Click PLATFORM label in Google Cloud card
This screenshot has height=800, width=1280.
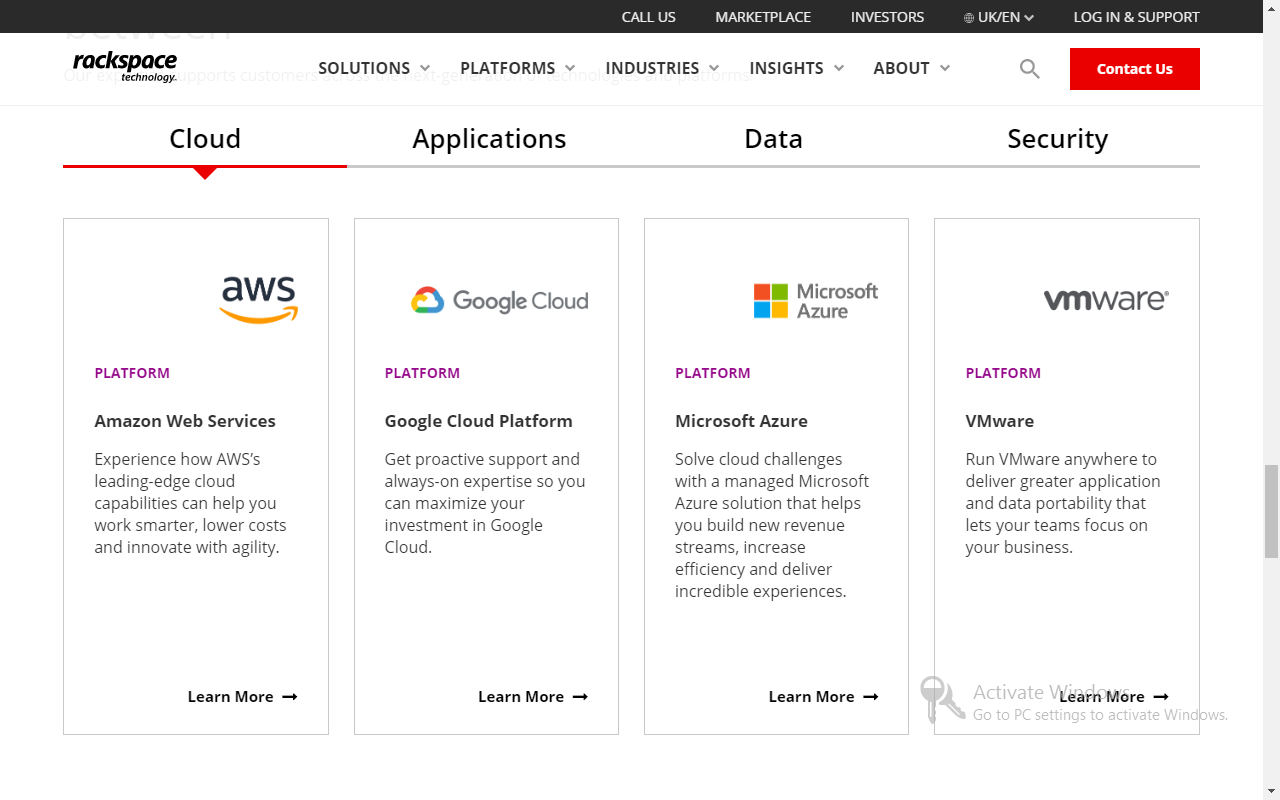coord(422,373)
